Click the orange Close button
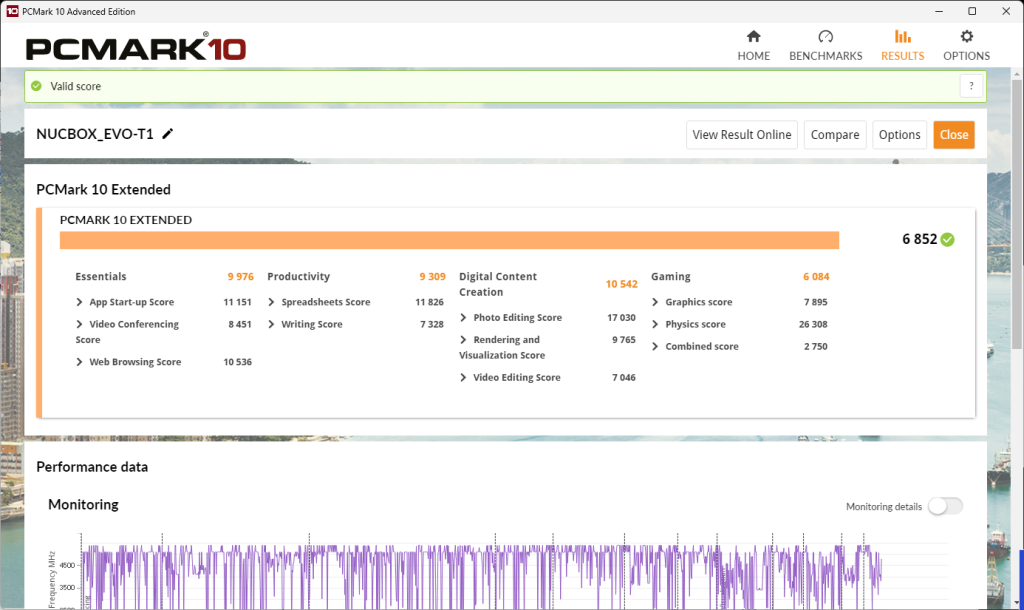Screen dimensions: 1024x610 click(954, 135)
